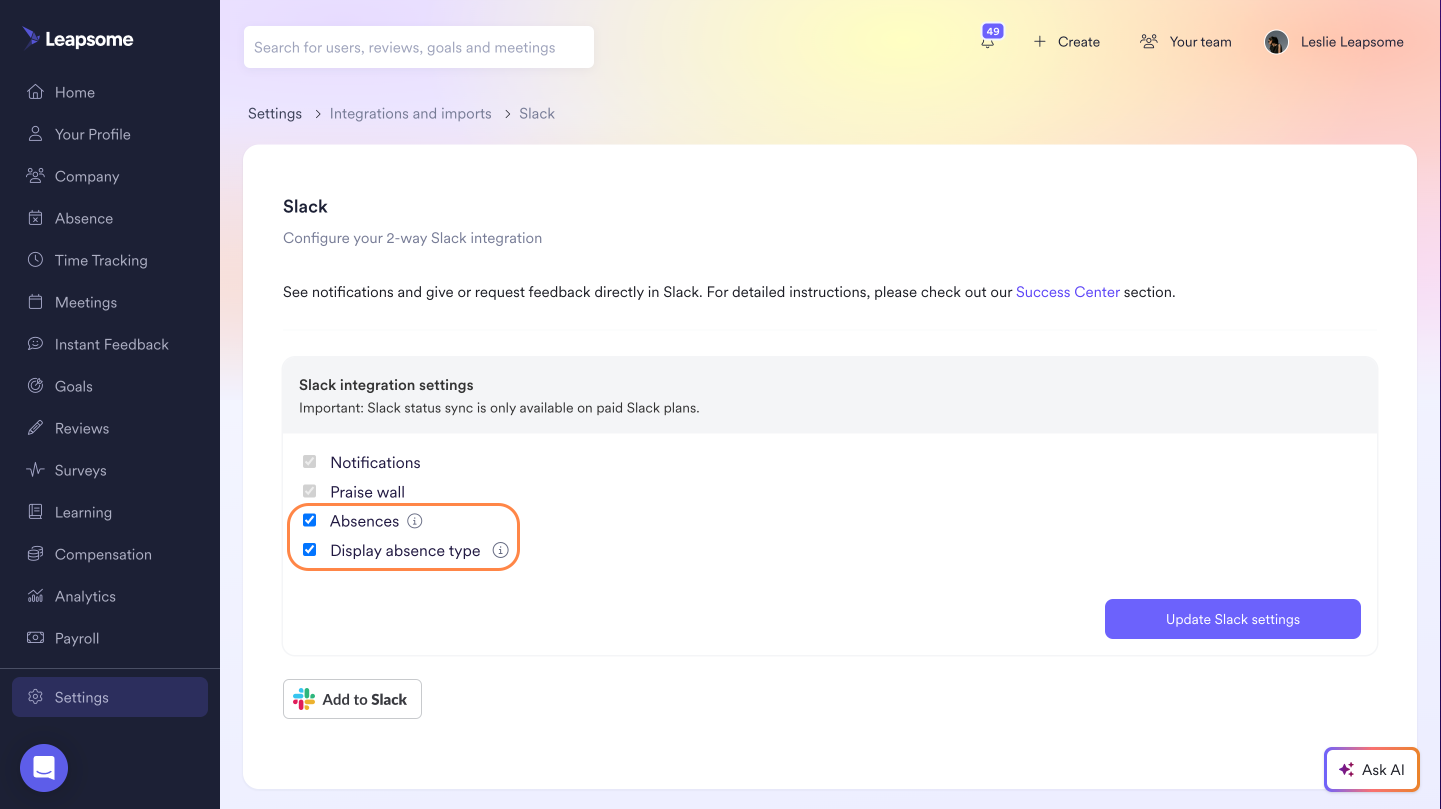Click Update Slack settings button
The width and height of the screenshot is (1441, 809).
[1233, 619]
